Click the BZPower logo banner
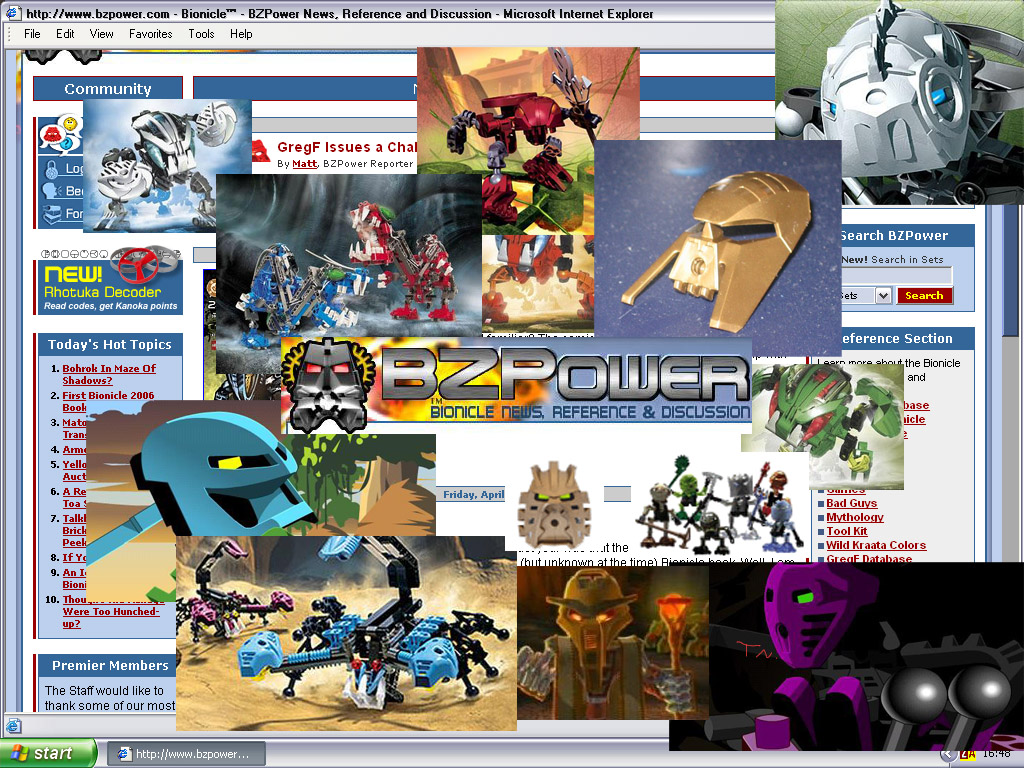The height and width of the screenshot is (768, 1024). [516, 384]
